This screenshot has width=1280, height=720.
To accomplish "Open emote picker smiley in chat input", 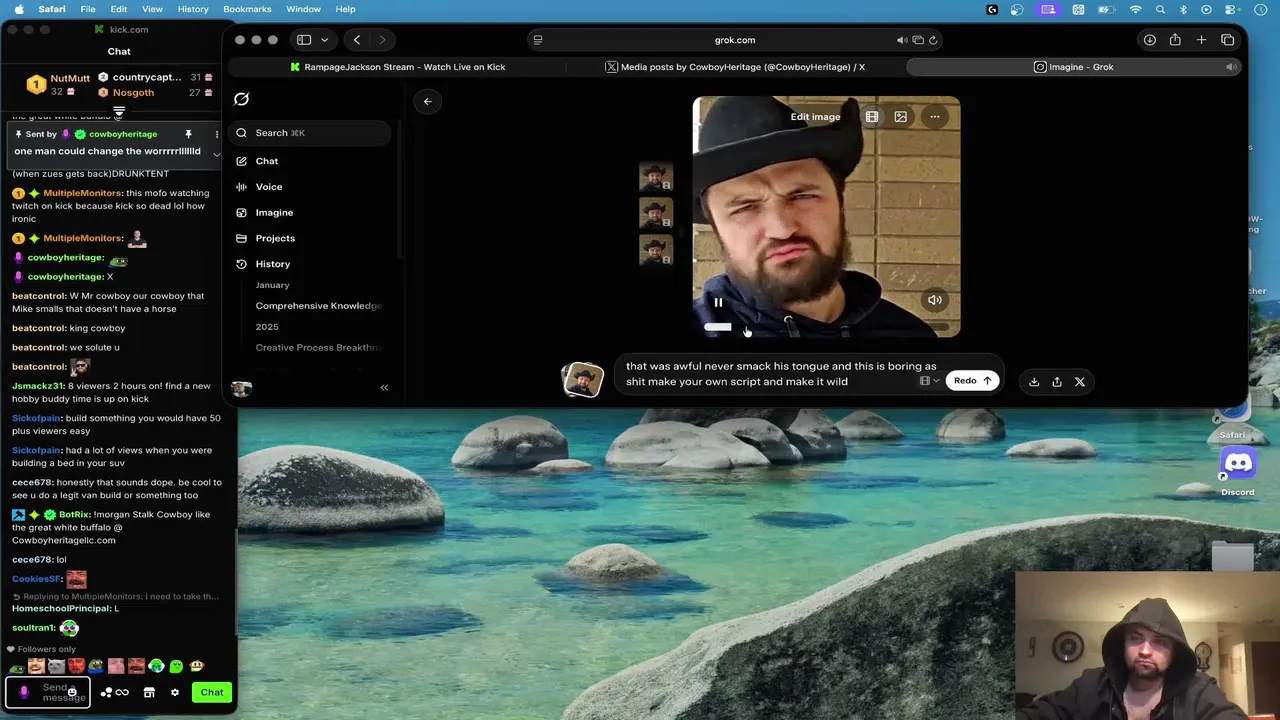I will (x=72, y=692).
